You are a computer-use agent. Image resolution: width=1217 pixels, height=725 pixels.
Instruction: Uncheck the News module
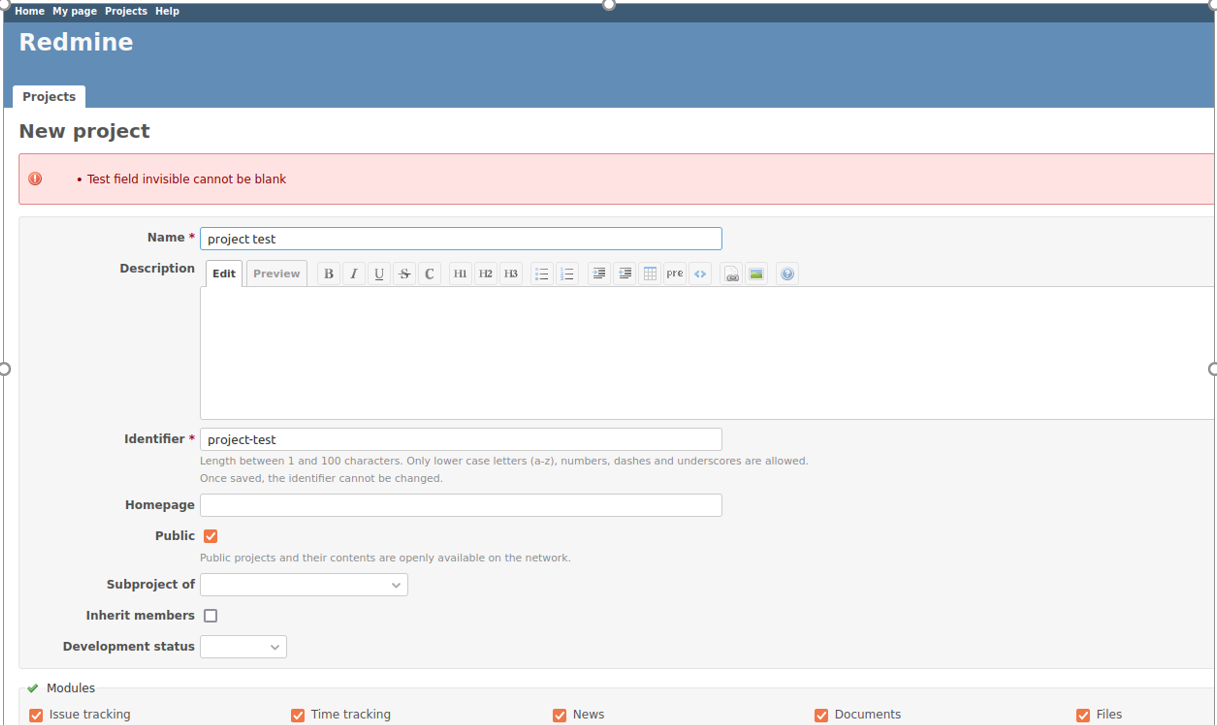pos(559,715)
